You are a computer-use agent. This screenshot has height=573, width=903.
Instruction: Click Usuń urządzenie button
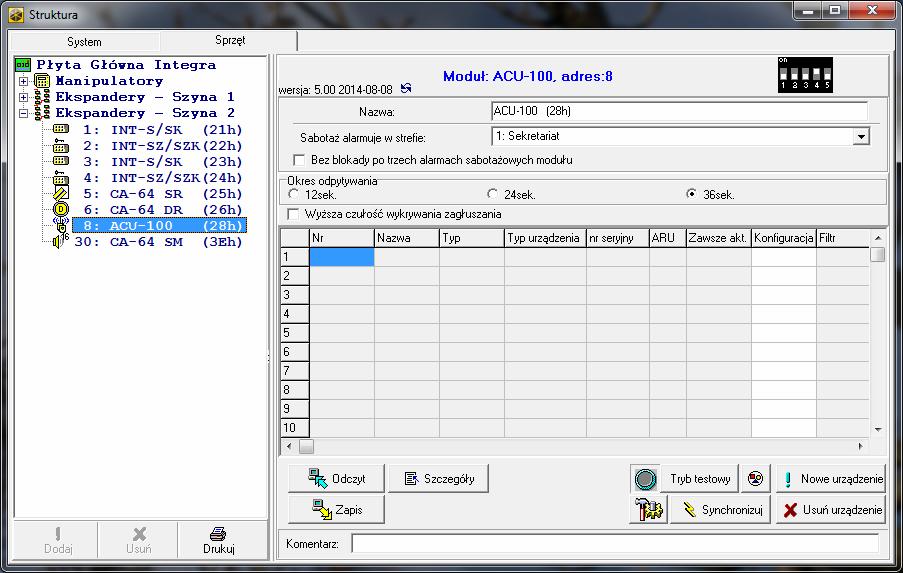(831, 510)
